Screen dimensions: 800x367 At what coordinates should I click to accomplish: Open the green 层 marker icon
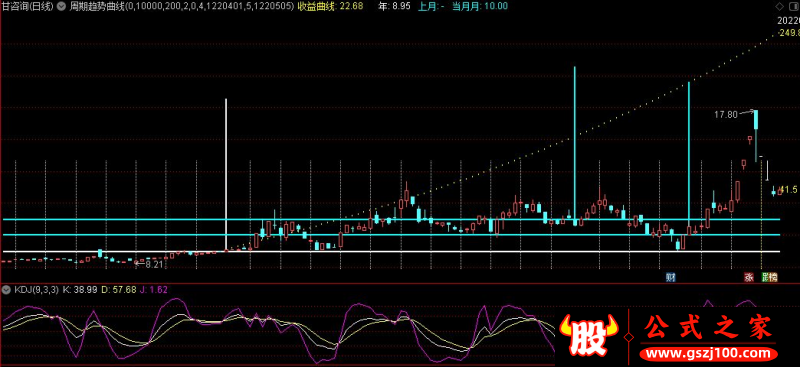[x=765, y=278]
